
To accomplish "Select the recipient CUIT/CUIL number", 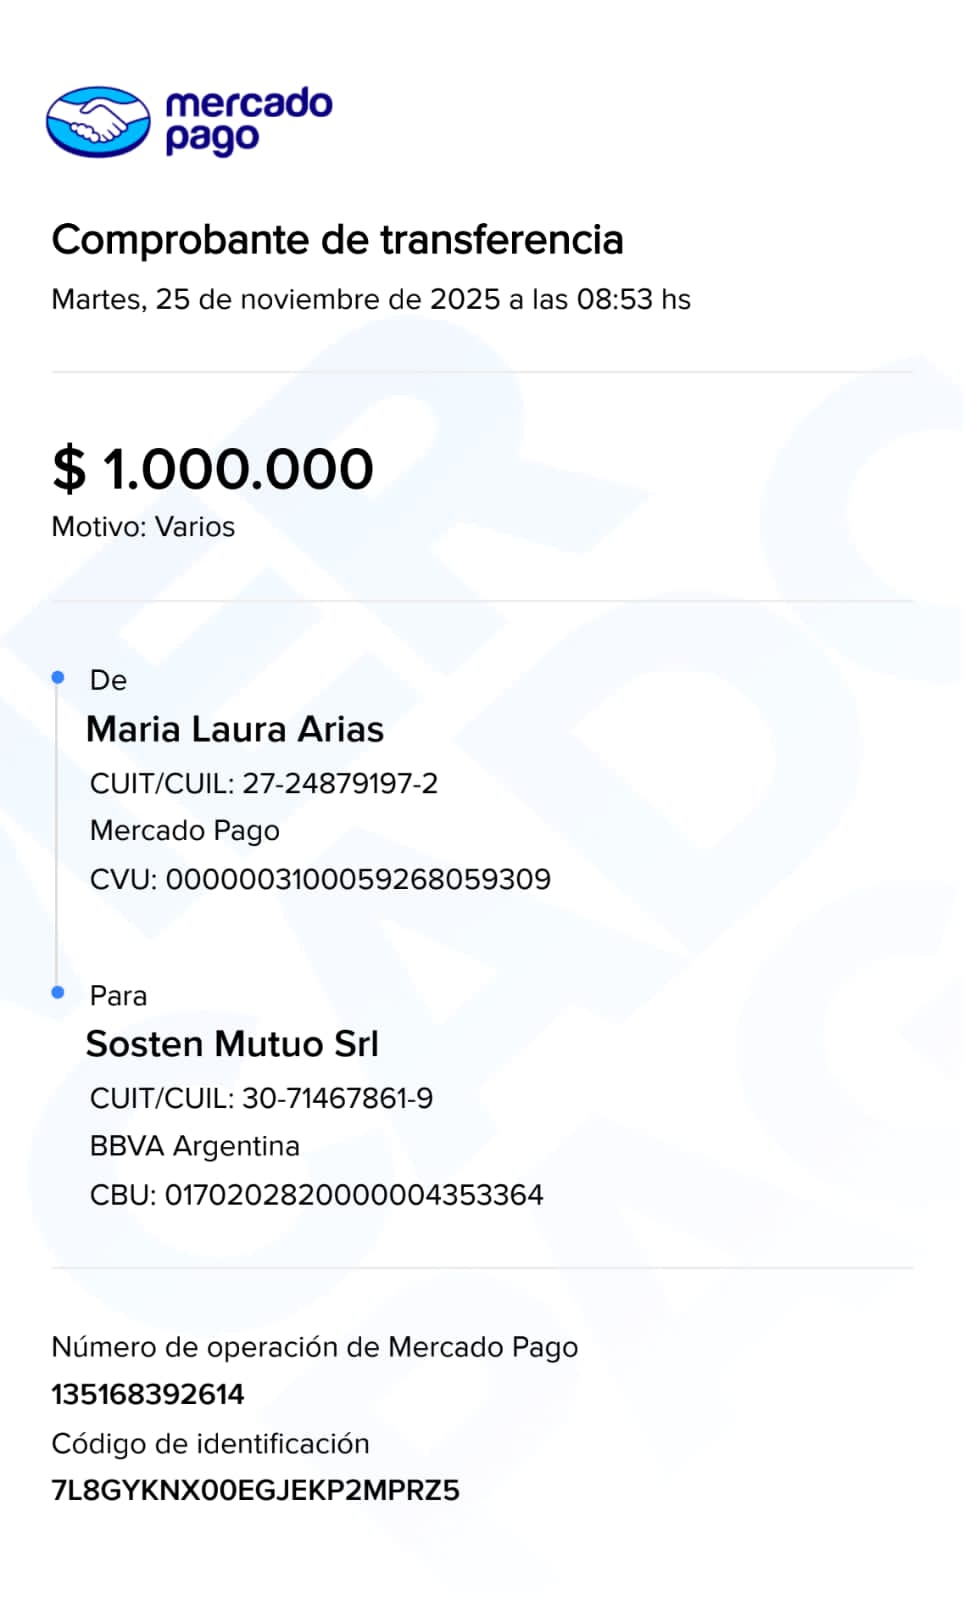I will [x=337, y=1098].
